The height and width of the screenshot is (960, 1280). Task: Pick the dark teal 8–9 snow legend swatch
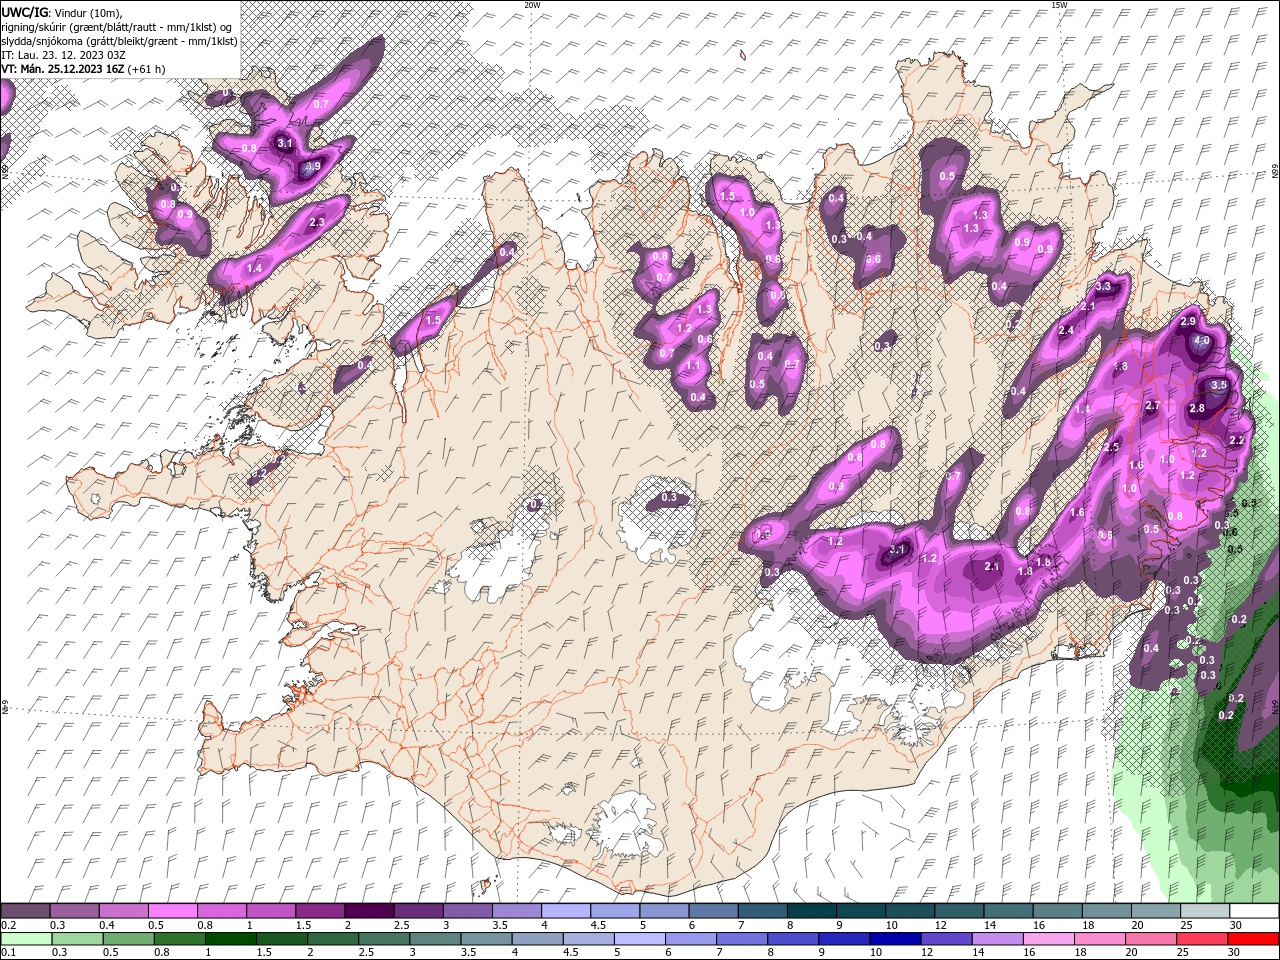click(x=812, y=911)
